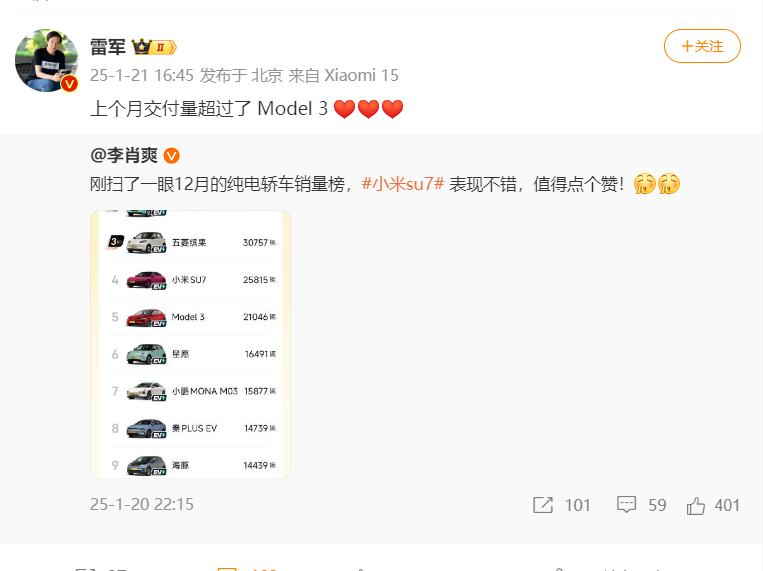Open the quoted post's 25-1-20 22:15 timestamp
763x571 pixels.
[x=142, y=504]
